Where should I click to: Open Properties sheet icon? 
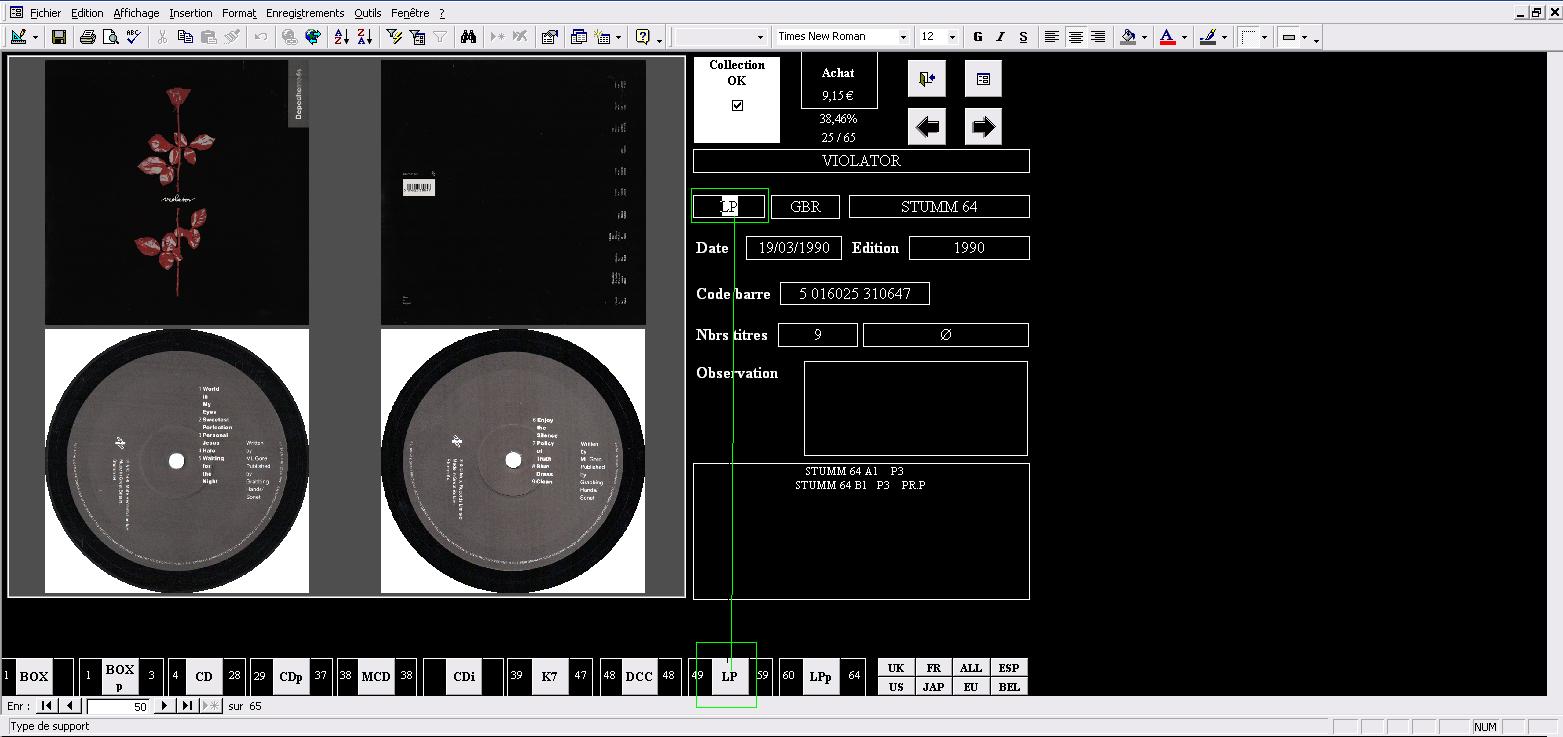pyautogui.click(x=549, y=37)
